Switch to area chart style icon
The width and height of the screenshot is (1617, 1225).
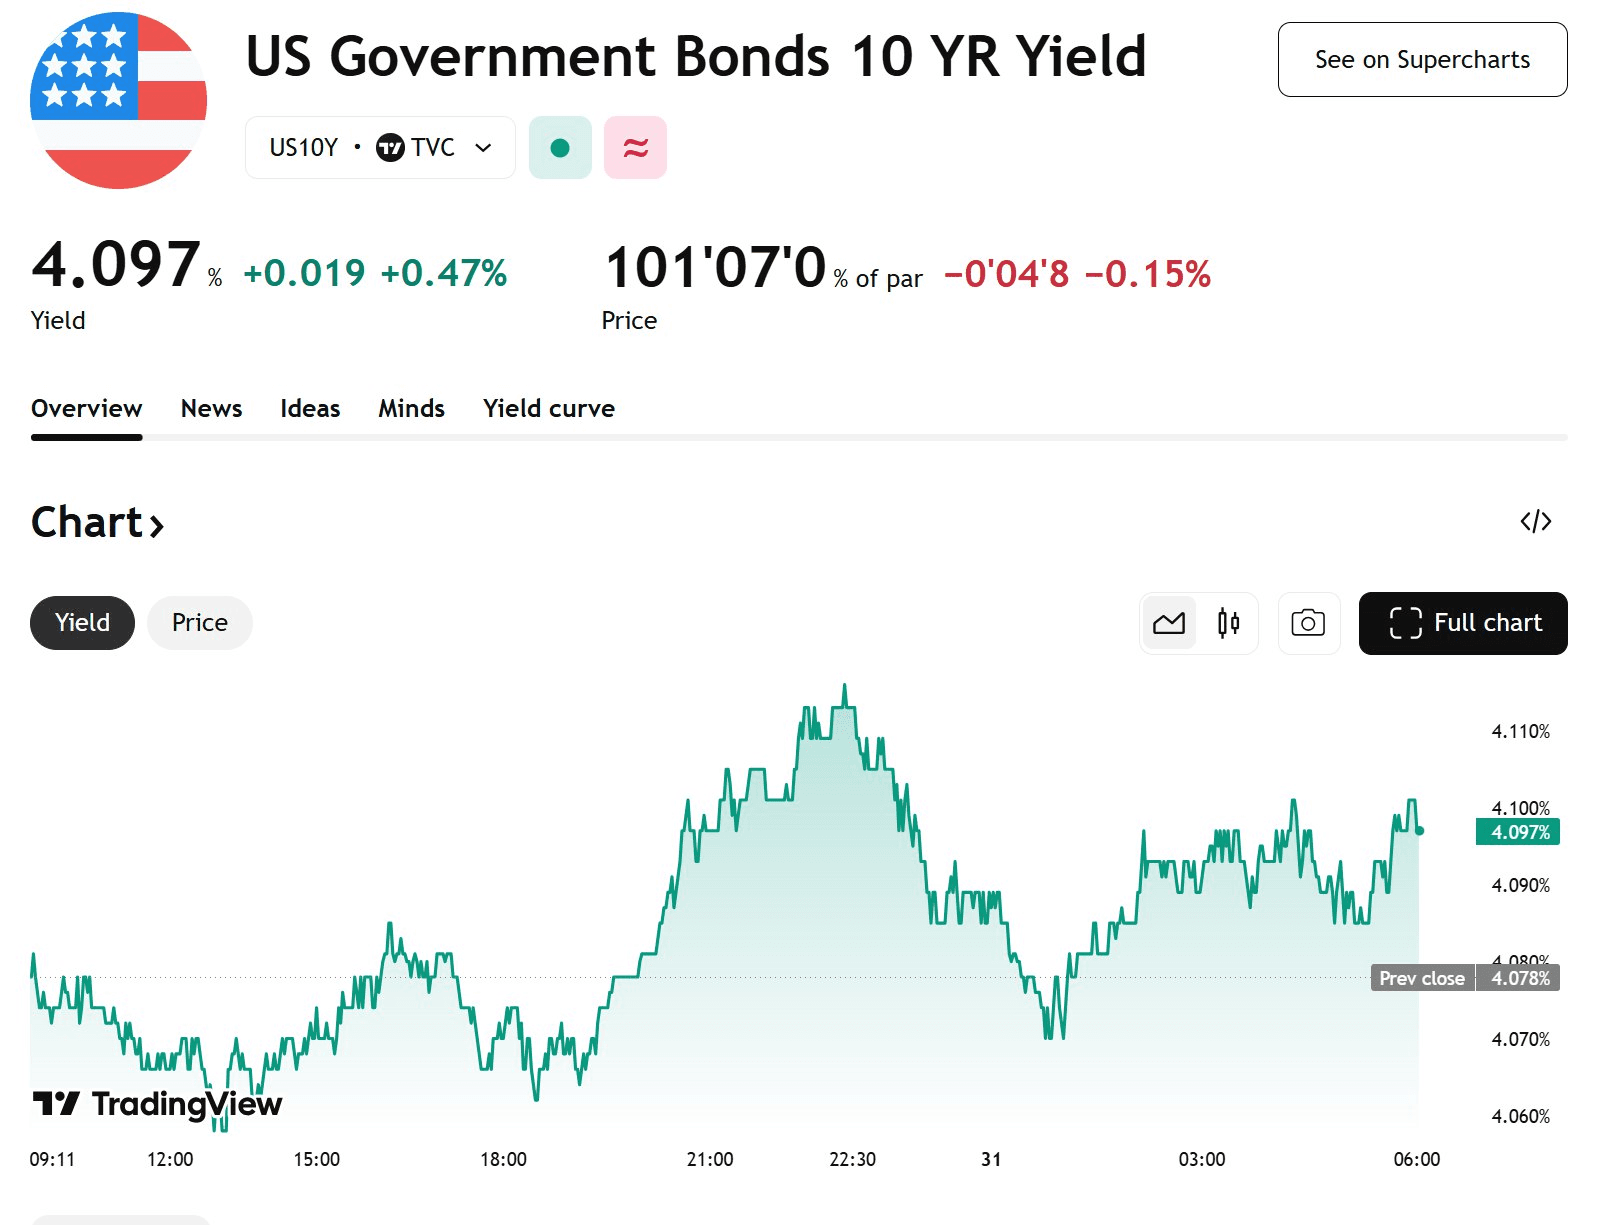1169,623
